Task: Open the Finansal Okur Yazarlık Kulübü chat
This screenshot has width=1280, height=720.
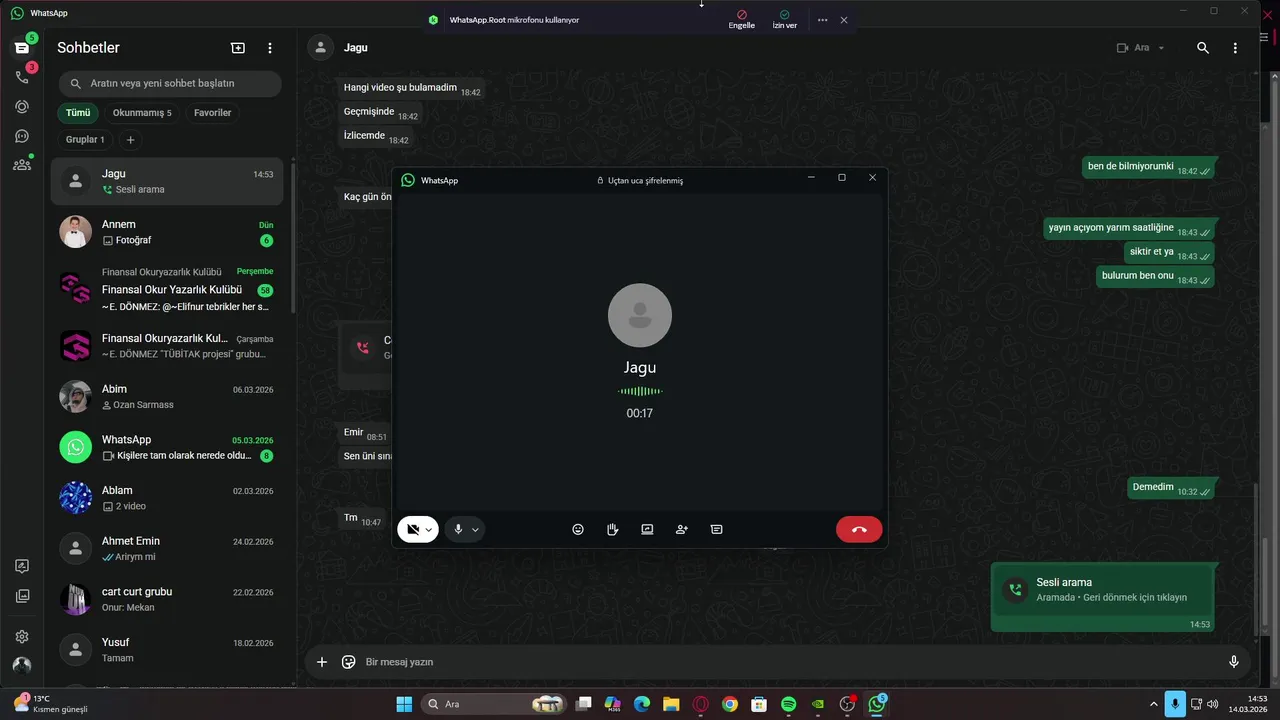Action: click(x=167, y=290)
